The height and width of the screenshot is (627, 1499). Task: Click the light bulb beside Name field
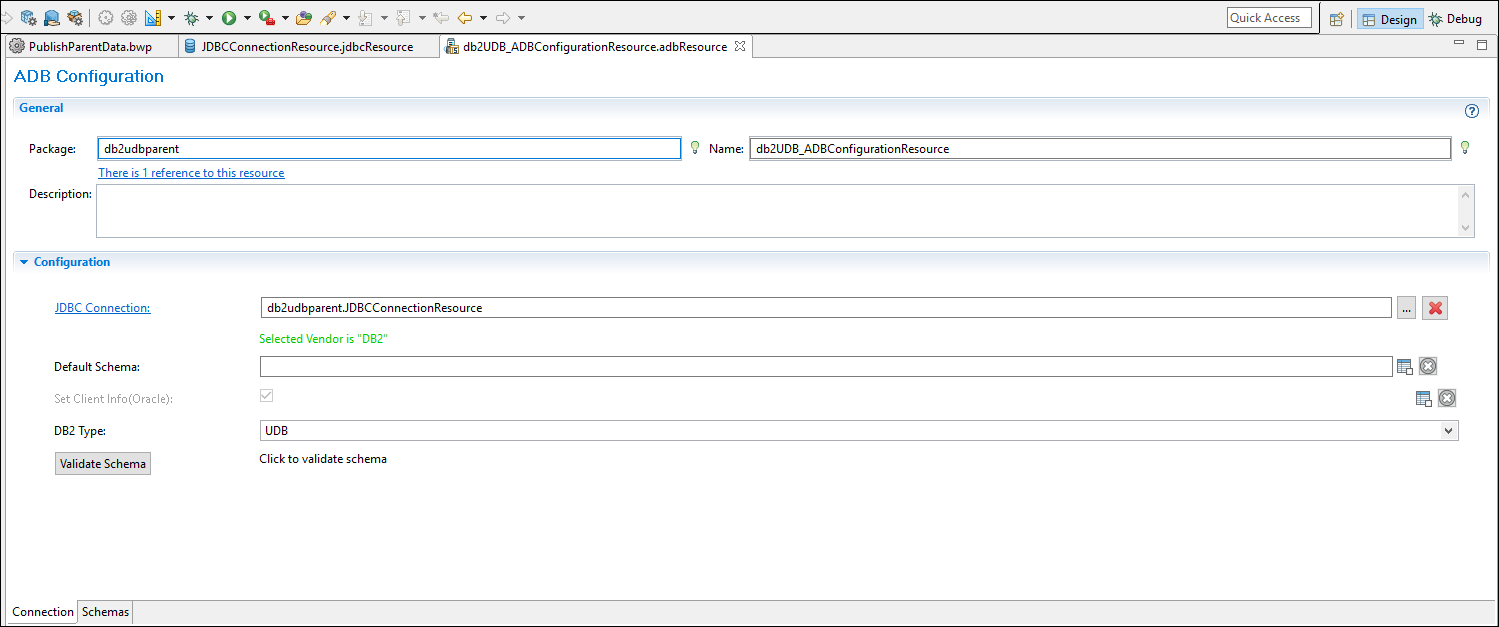click(x=1465, y=148)
